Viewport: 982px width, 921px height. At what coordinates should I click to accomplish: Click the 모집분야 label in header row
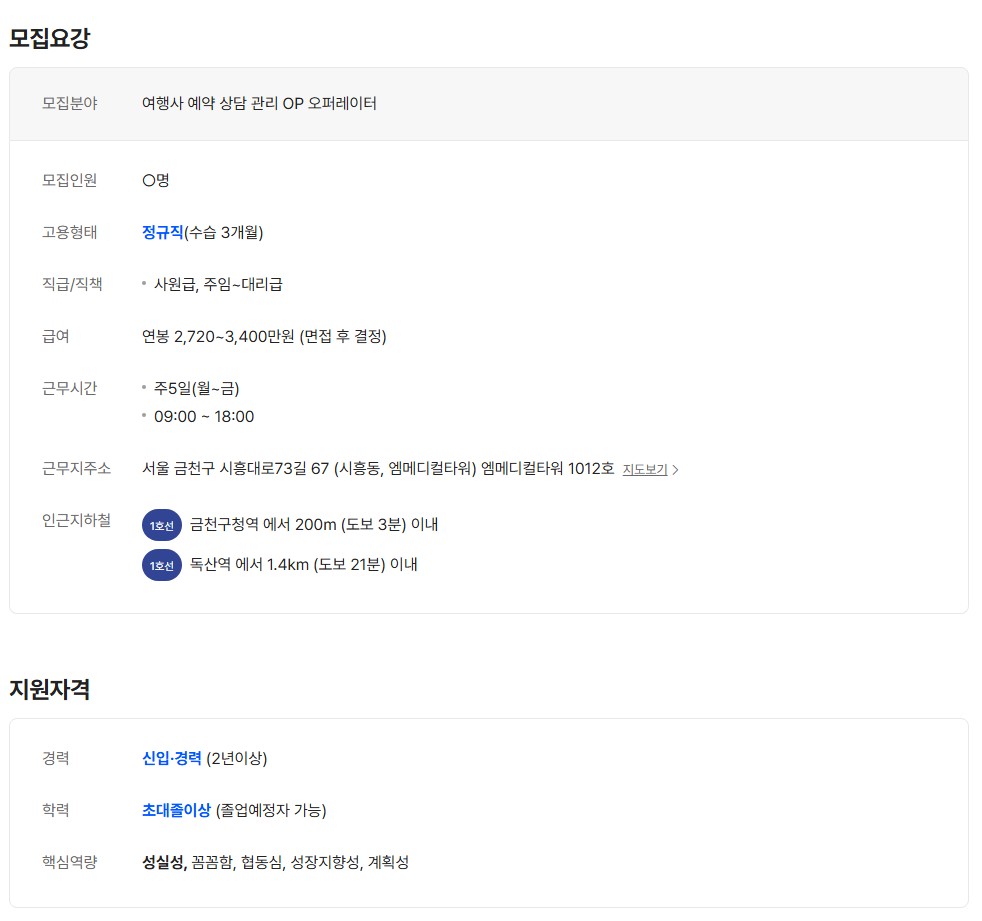coord(70,103)
